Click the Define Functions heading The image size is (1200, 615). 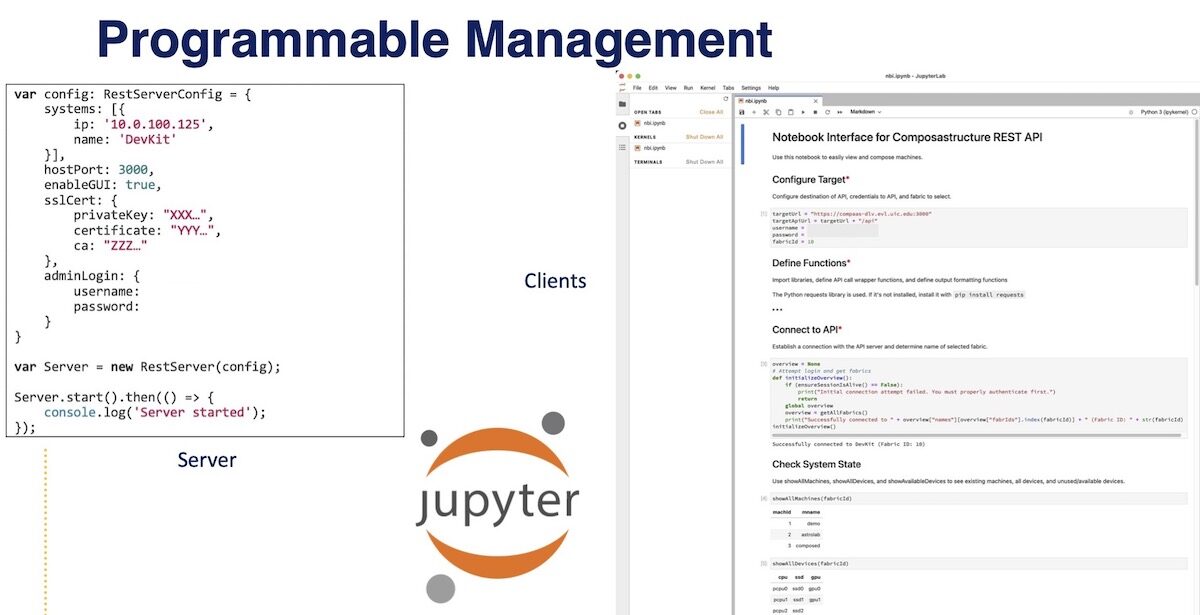pos(811,263)
